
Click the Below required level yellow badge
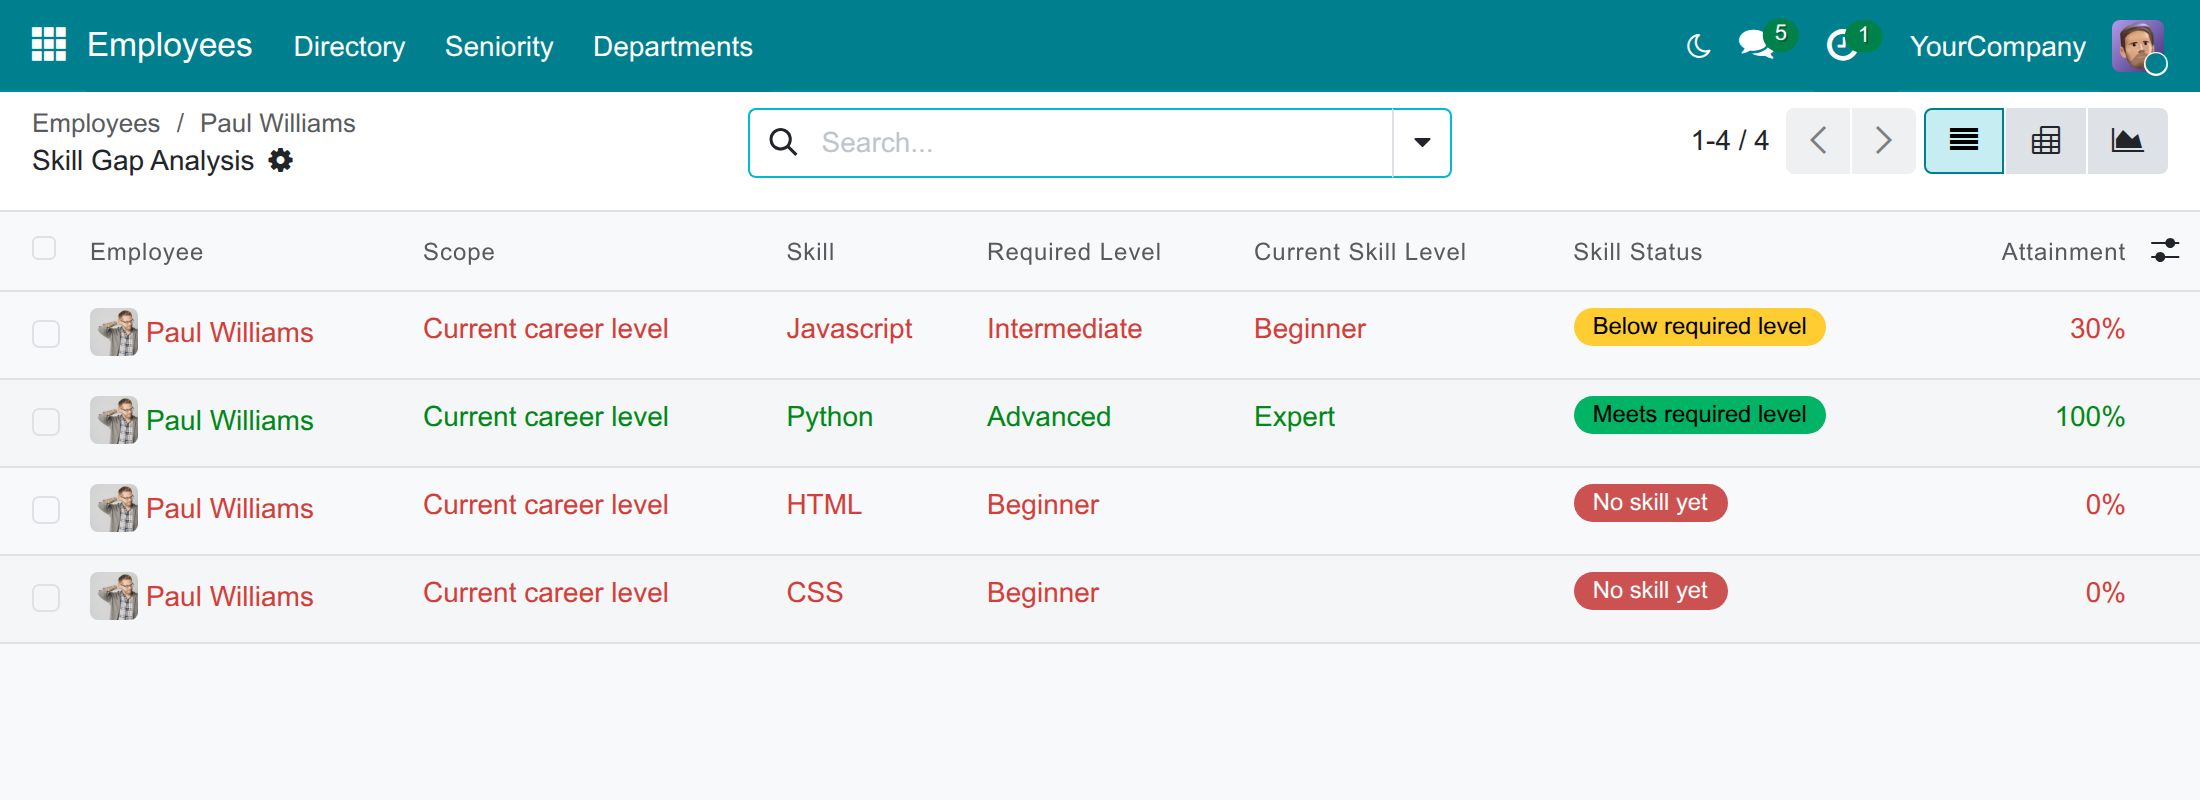pos(1699,327)
